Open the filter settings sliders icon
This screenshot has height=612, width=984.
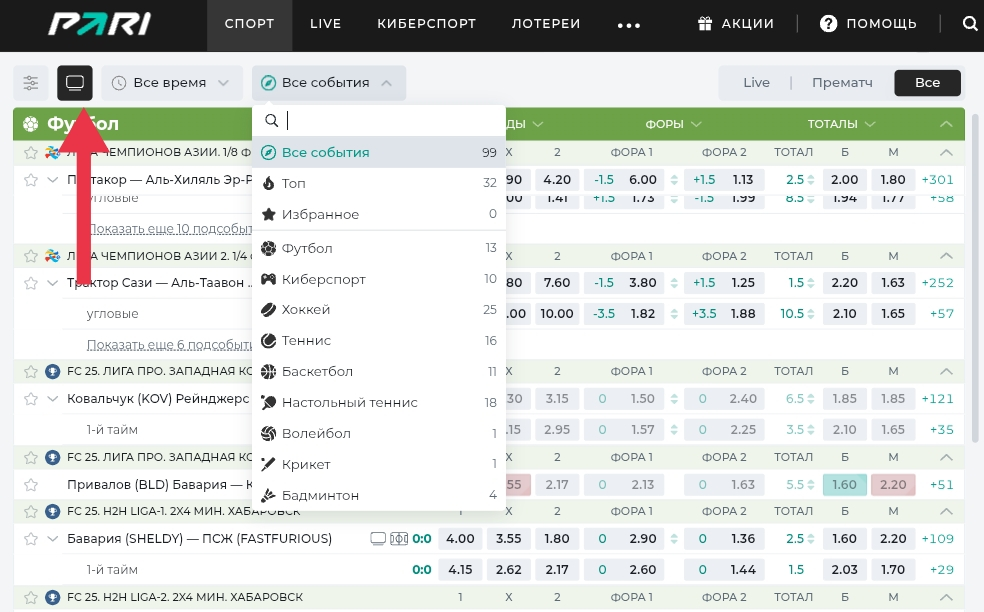click(x=32, y=83)
